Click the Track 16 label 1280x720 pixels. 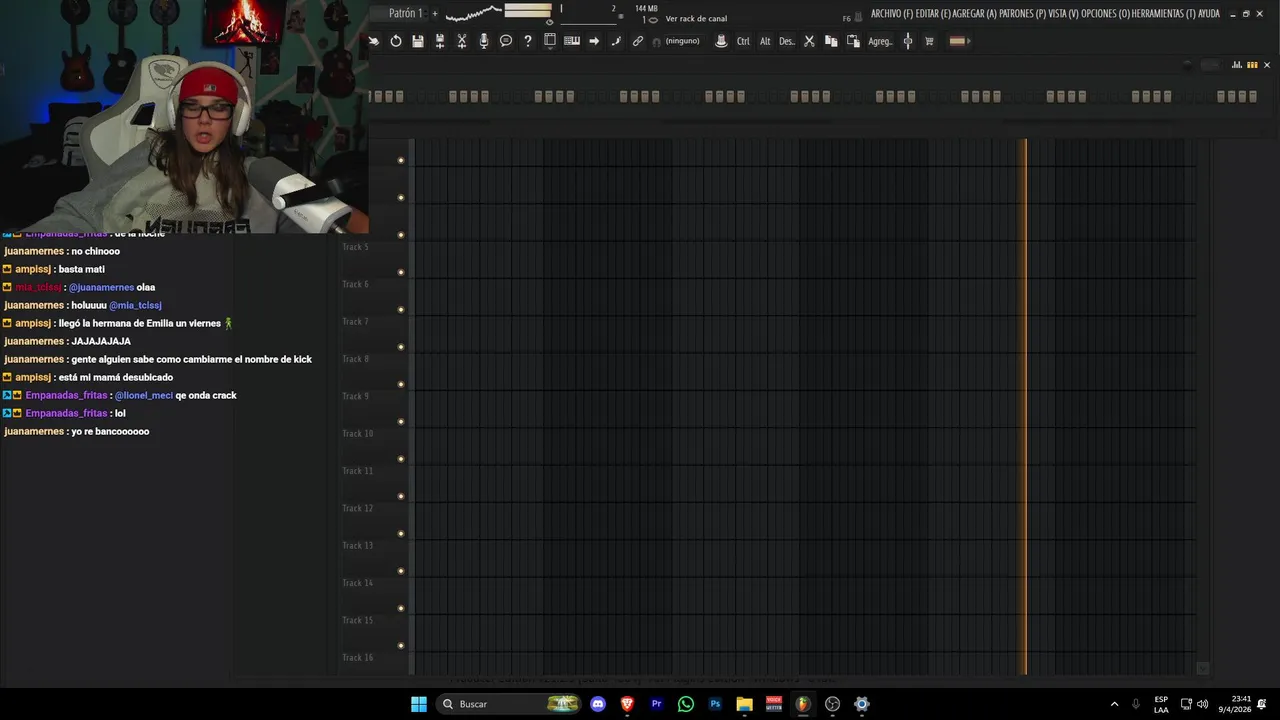357,657
